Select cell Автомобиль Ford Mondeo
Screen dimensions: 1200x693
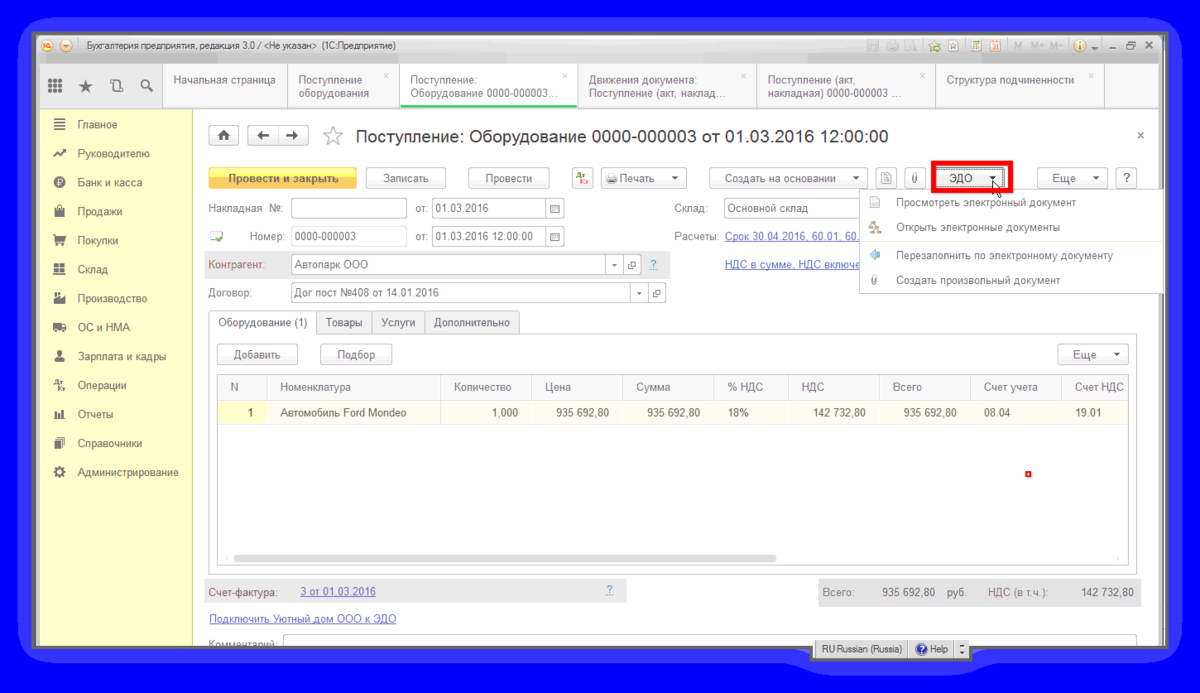(x=354, y=412)
